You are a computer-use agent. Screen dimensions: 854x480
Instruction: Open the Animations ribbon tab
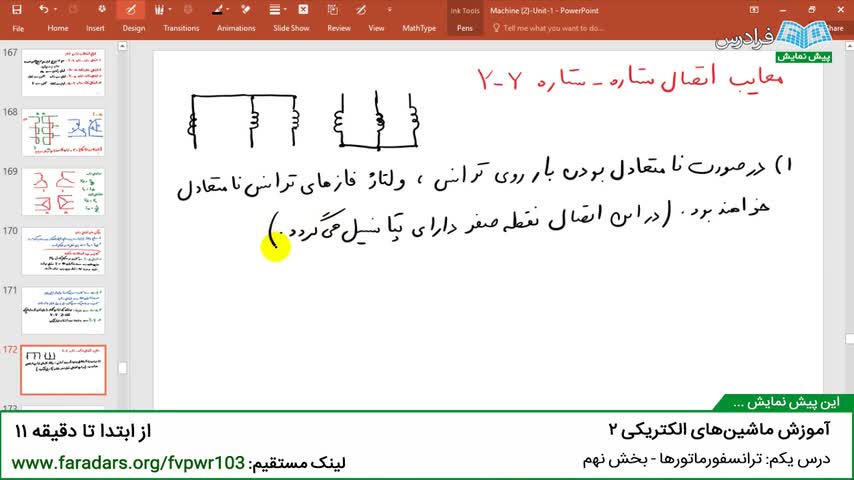[236, 28]
